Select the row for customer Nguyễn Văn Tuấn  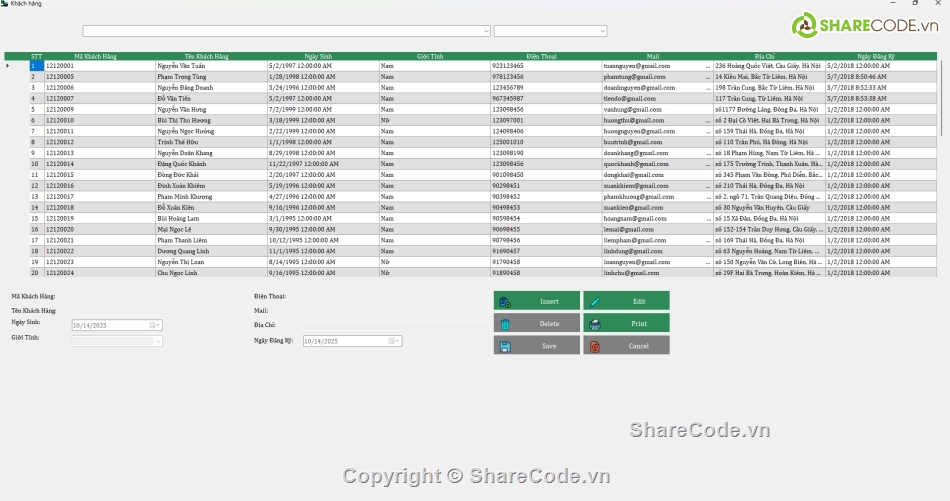coord(210,66)
